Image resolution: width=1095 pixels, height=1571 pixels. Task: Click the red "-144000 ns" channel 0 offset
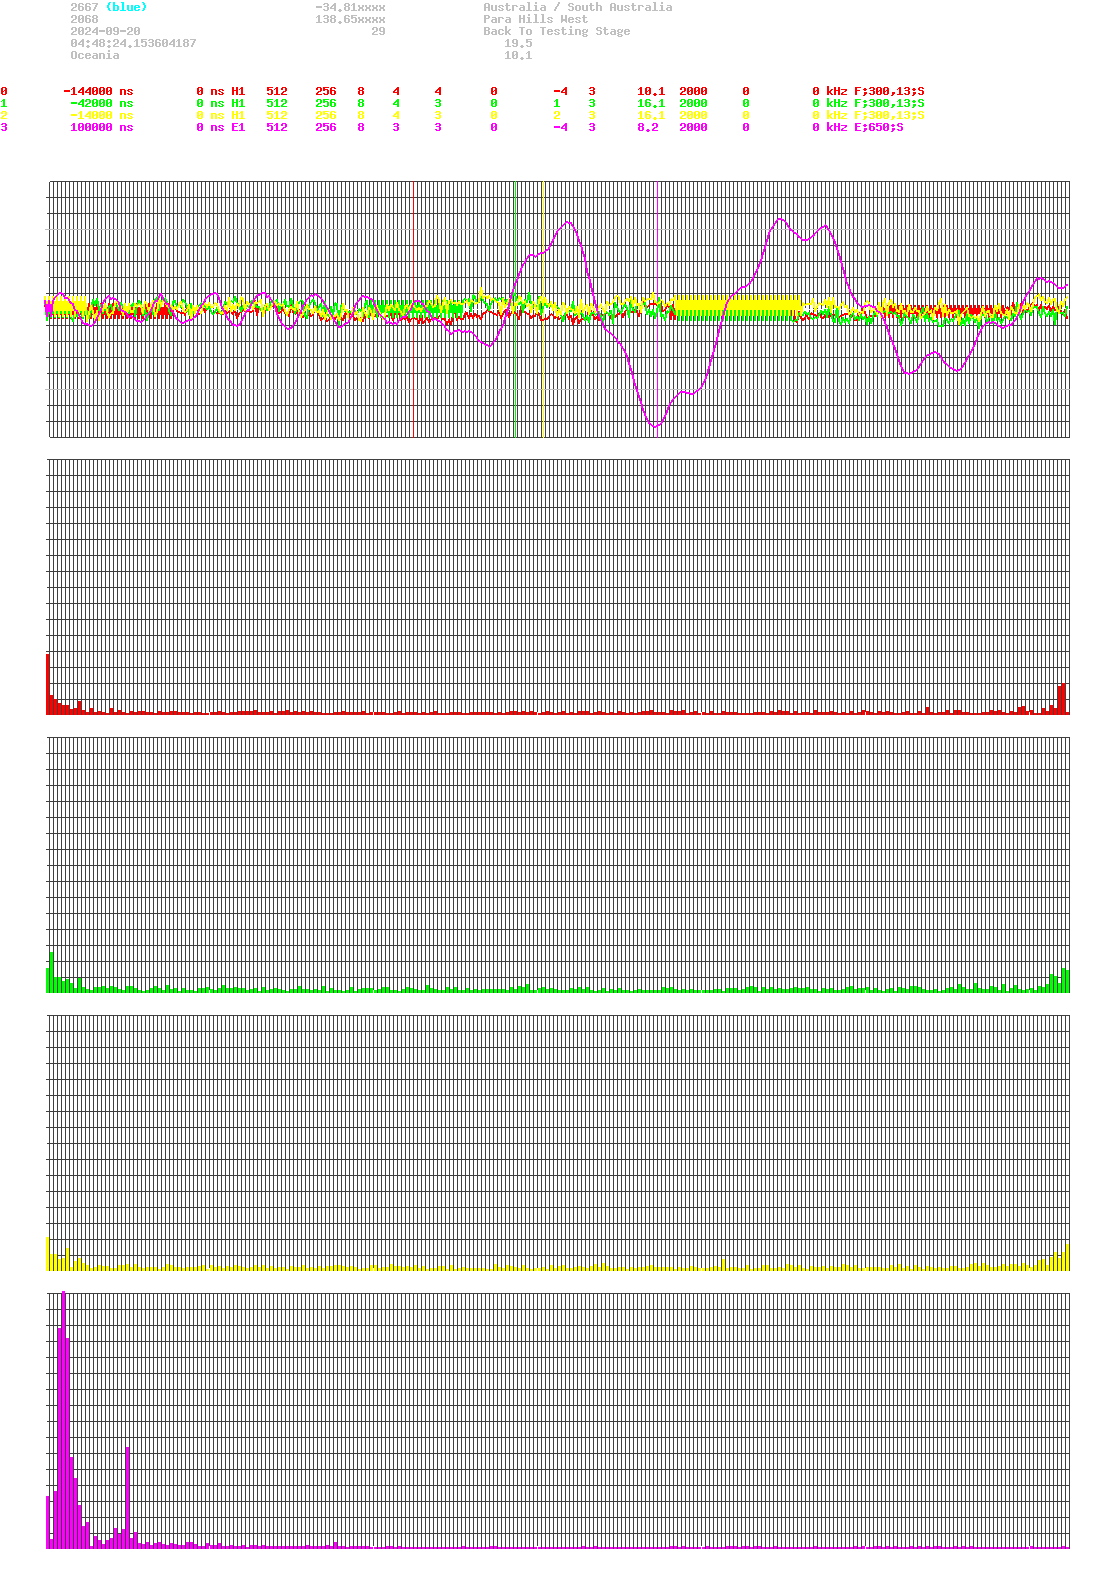point(98,91)
